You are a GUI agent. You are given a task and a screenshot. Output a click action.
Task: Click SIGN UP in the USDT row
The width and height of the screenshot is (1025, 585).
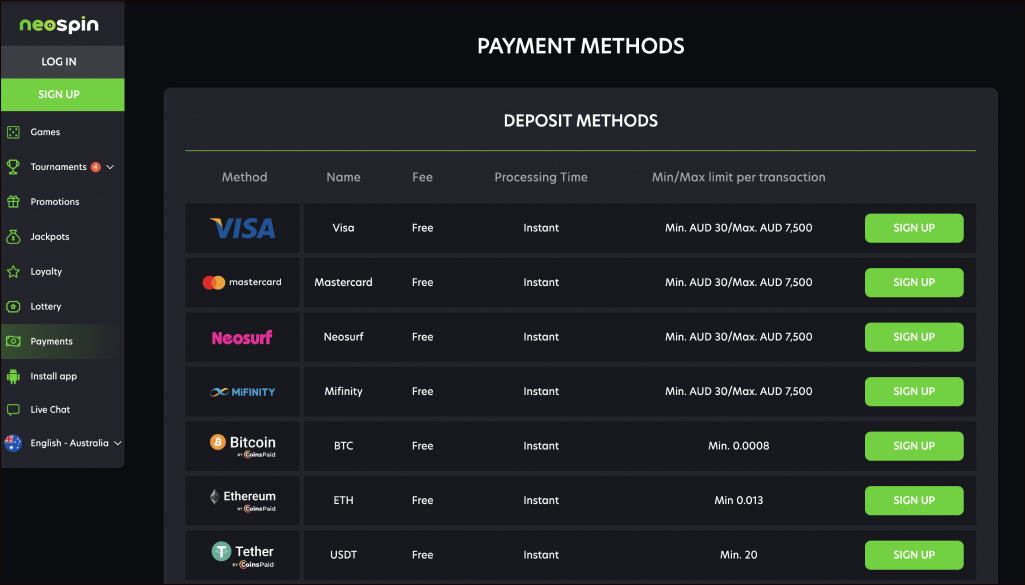pyautogui.click(x=914, y=555)
